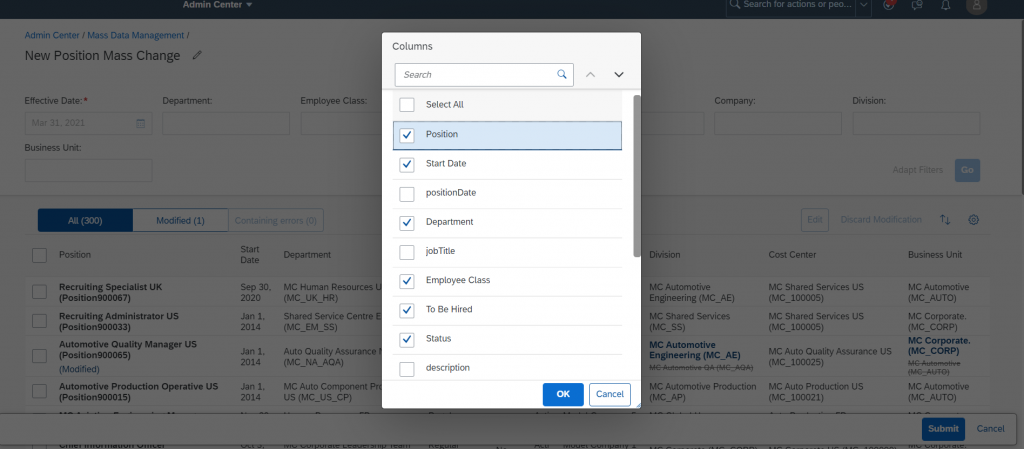
Task: Expand the header search scope dropdown
Action: coord(864,5)
